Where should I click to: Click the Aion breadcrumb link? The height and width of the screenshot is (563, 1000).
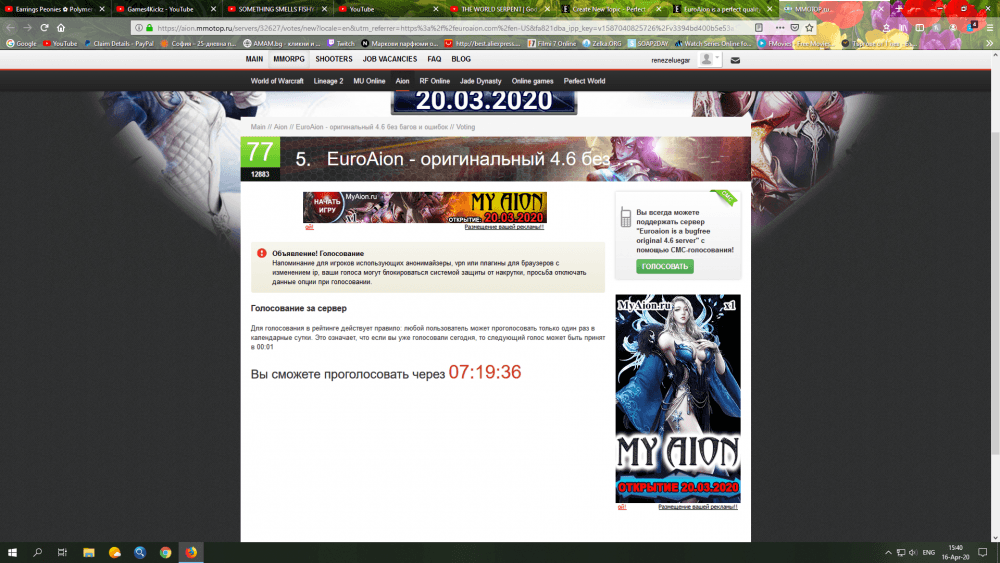click(281, 127)
